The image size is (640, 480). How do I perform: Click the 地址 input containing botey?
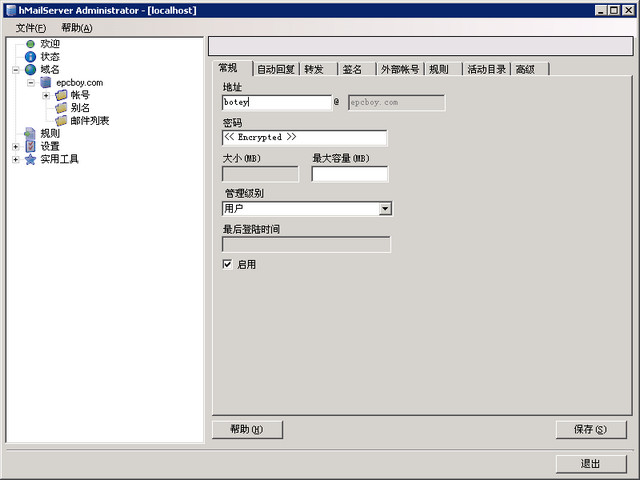tap(277, 102)
